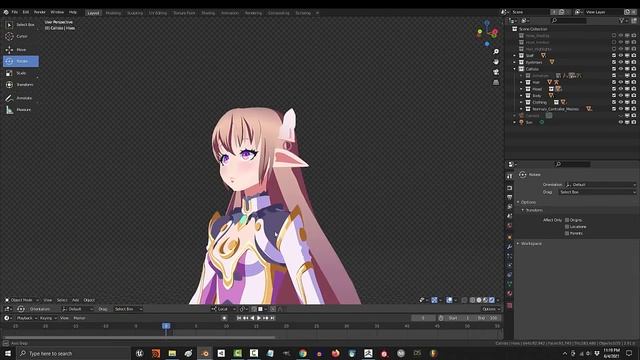Open the View Layer properties tab icon
This screenshot has height=360, width=640.
(509, 207)
